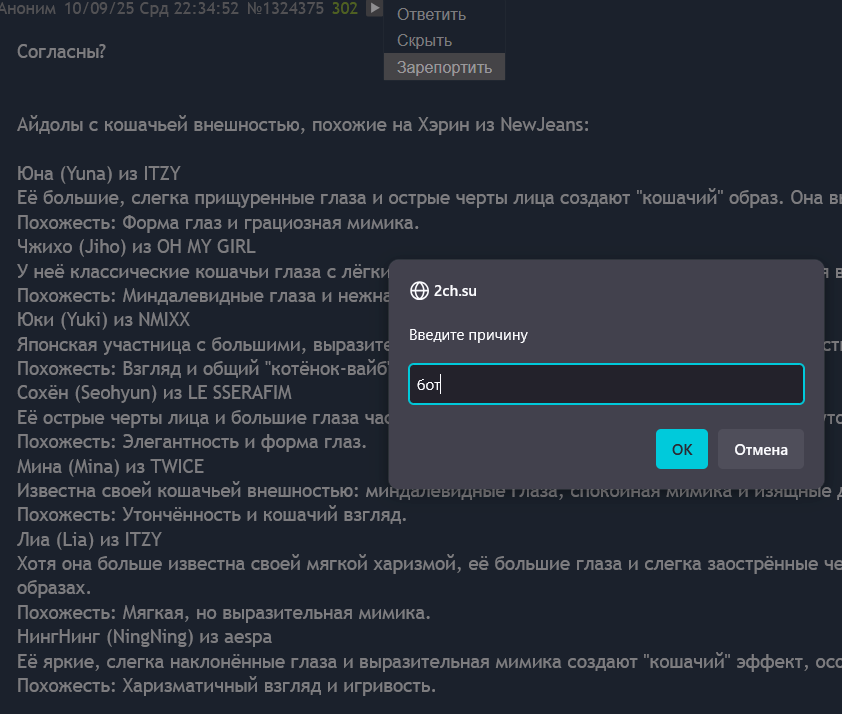Image resolution: width=842 pixels, height=714 pixels.
Task: Click the line Юки (Yuki) из NMIXX
Action: point(104,319)
